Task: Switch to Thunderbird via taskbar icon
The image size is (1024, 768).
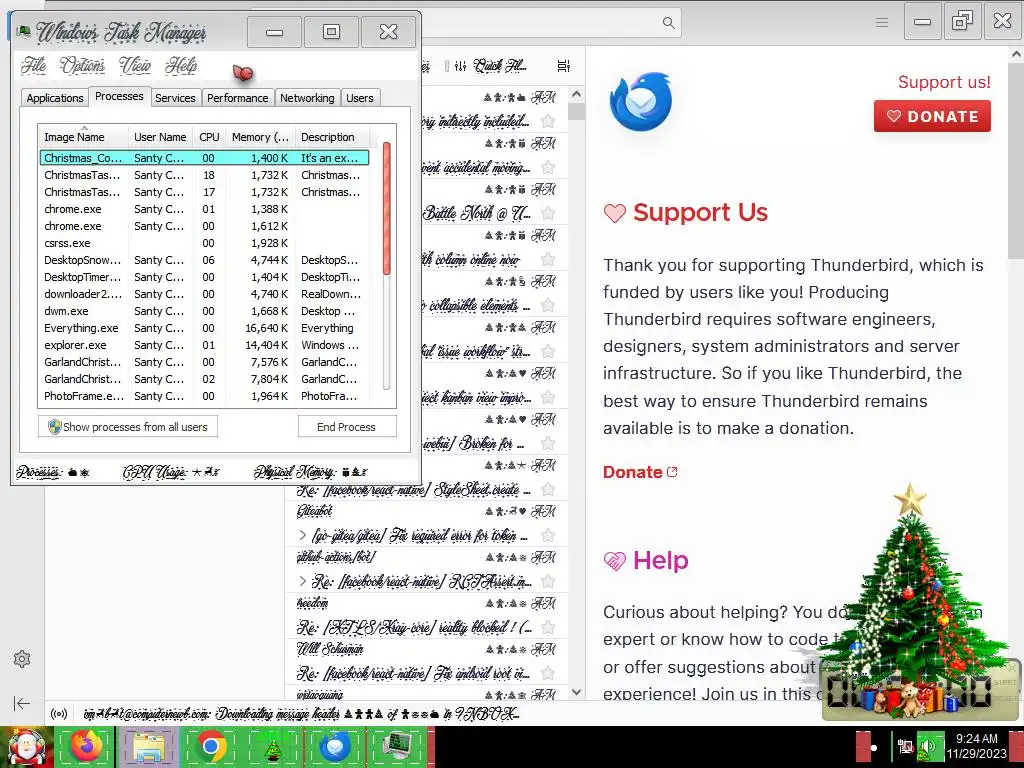Action: click(335, 746)
